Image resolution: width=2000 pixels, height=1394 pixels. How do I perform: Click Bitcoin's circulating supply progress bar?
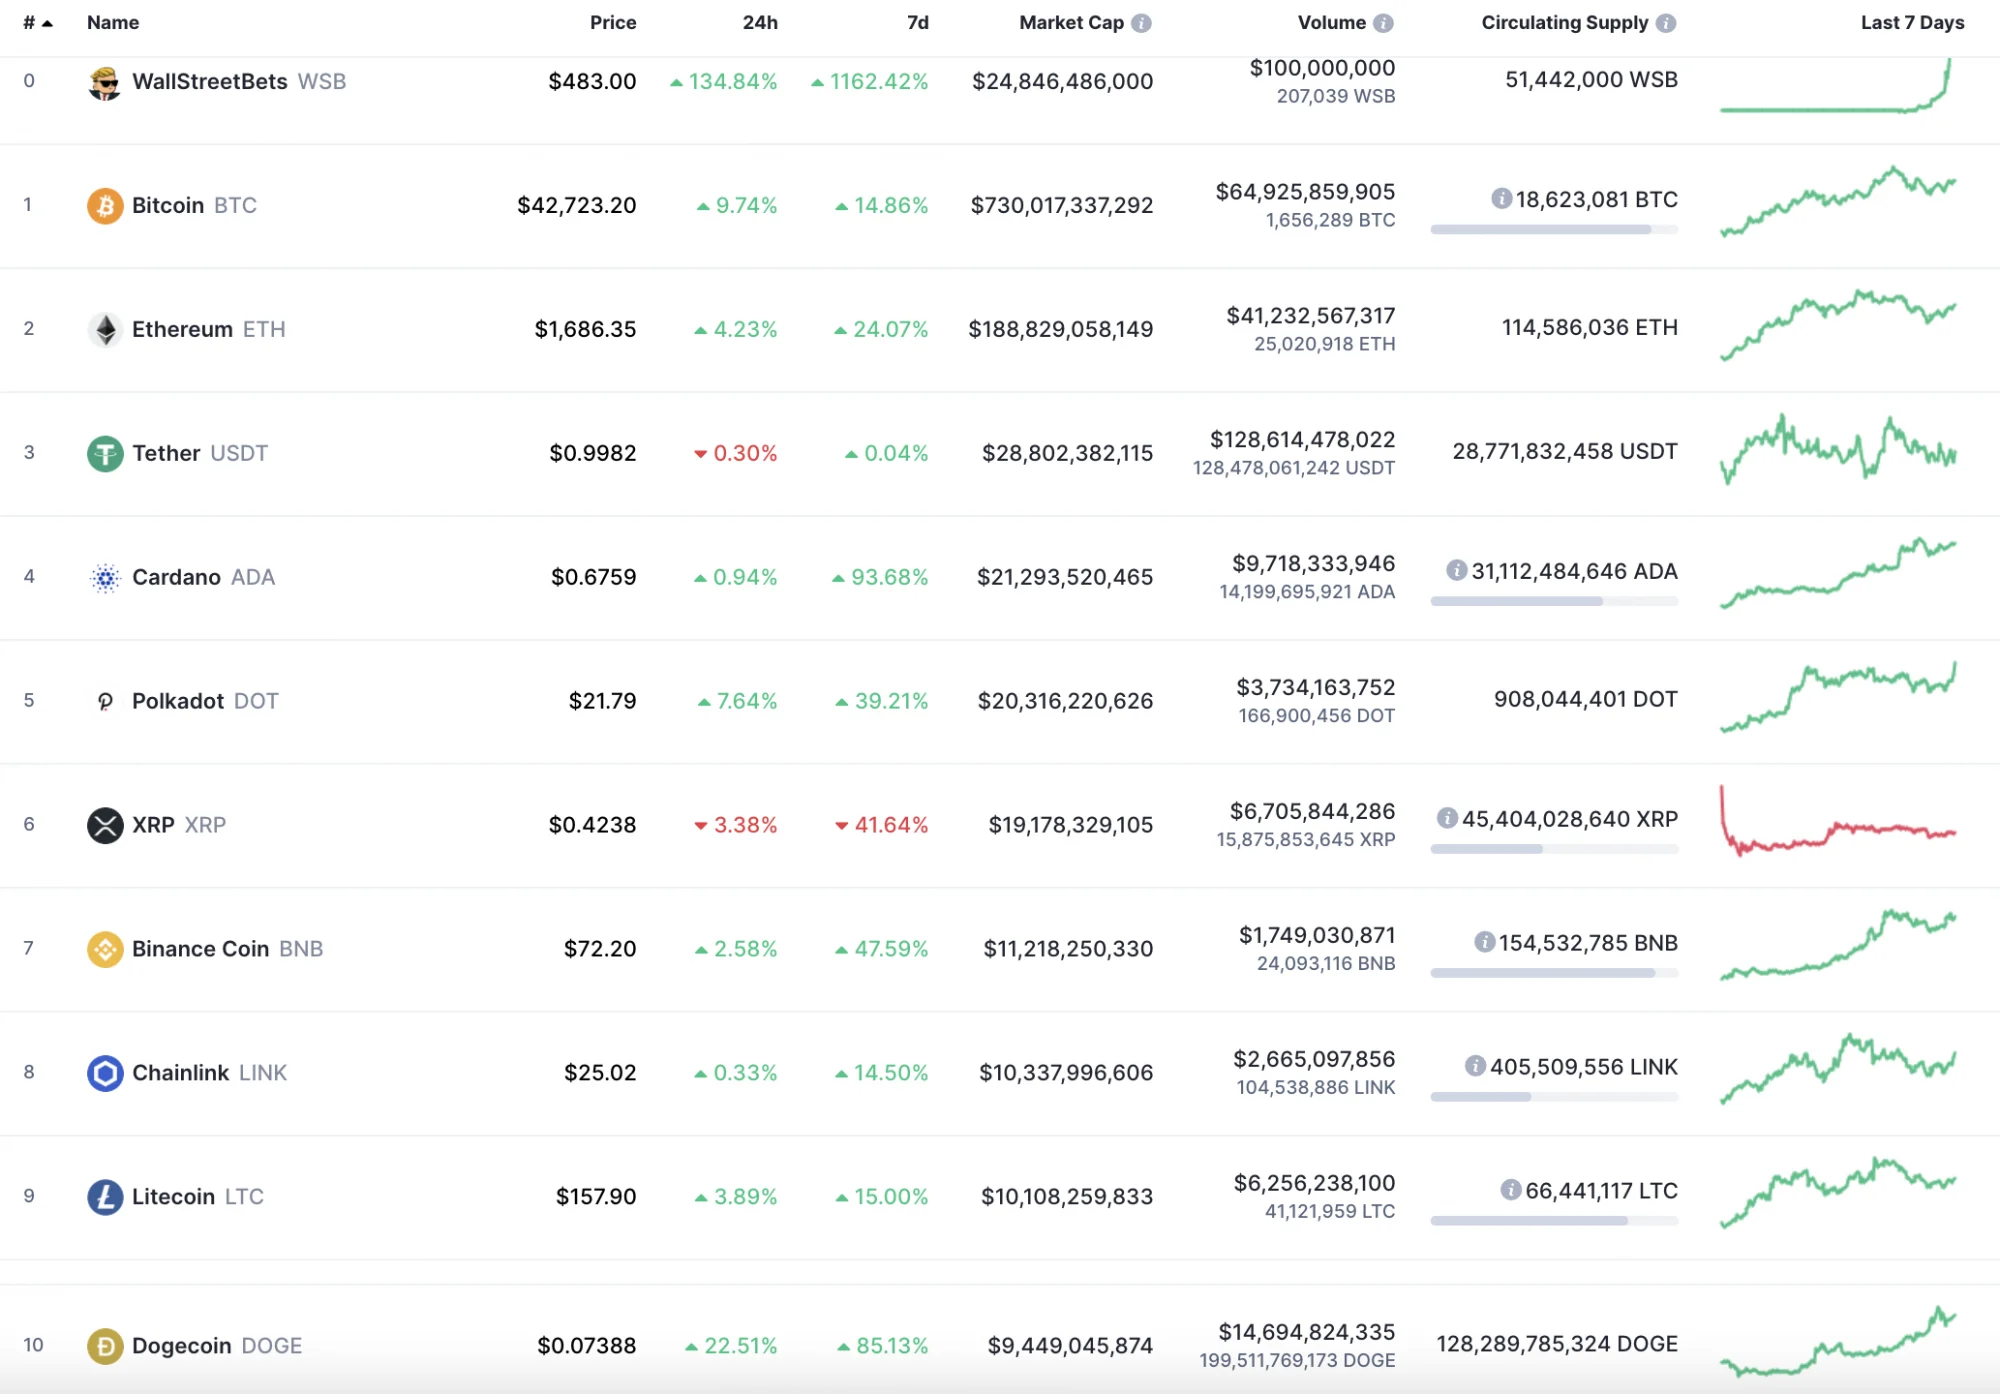[x=1553, y=229]
